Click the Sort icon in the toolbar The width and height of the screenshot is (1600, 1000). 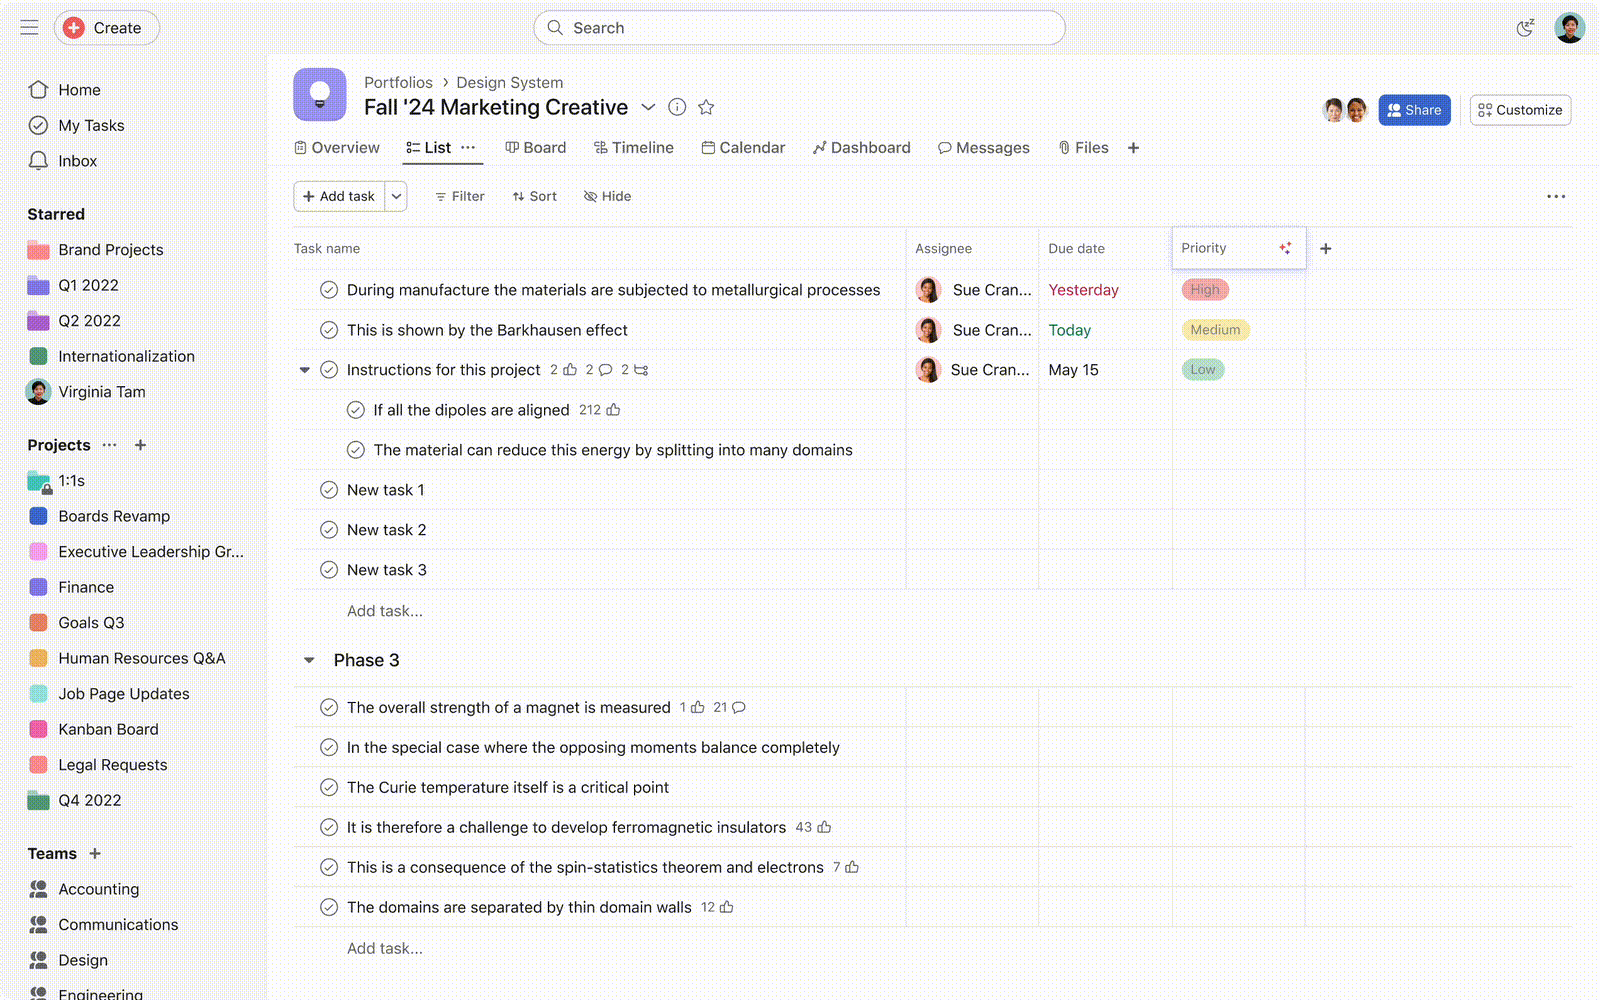[x=517, y=196]
